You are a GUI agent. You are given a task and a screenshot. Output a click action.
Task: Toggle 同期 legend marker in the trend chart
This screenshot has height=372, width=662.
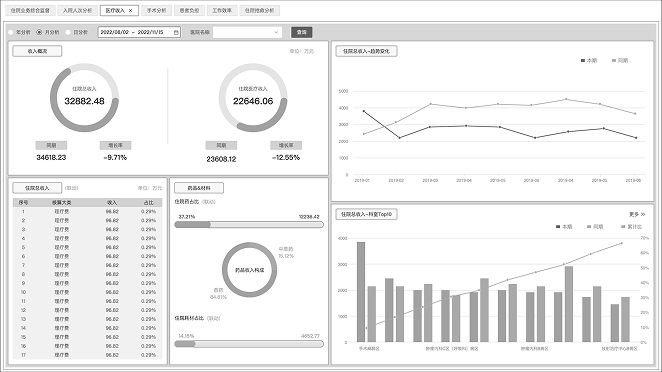(614, 61)
